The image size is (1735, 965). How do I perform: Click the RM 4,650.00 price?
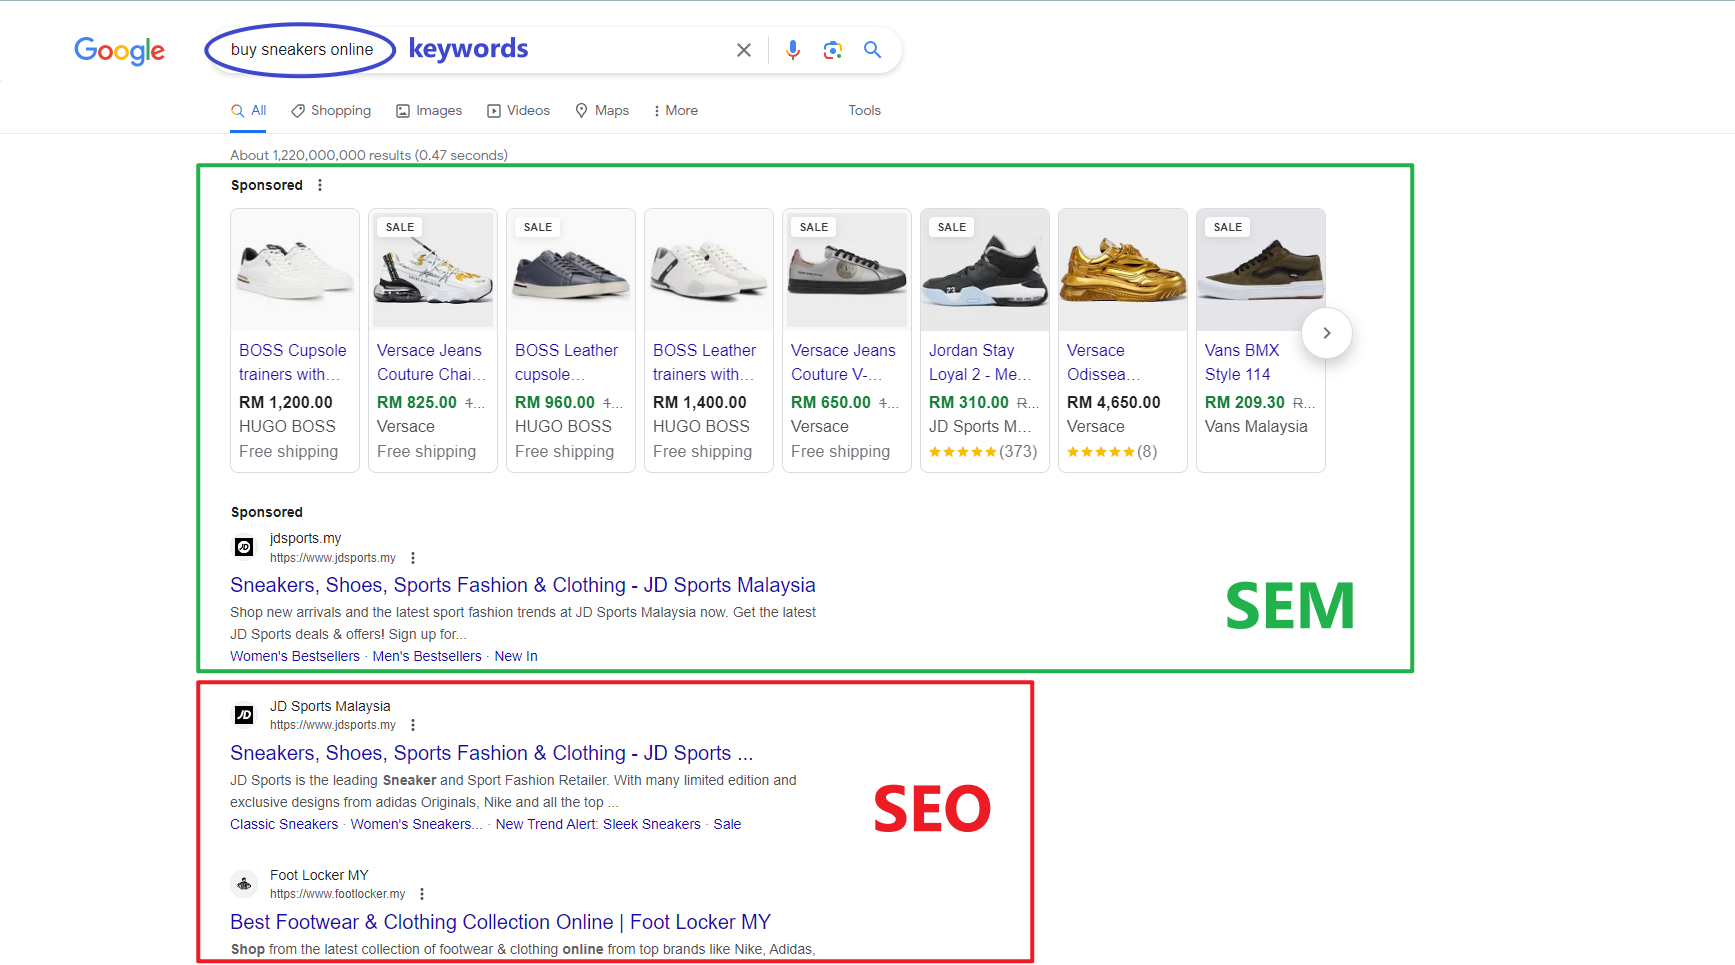(1114, 402)
